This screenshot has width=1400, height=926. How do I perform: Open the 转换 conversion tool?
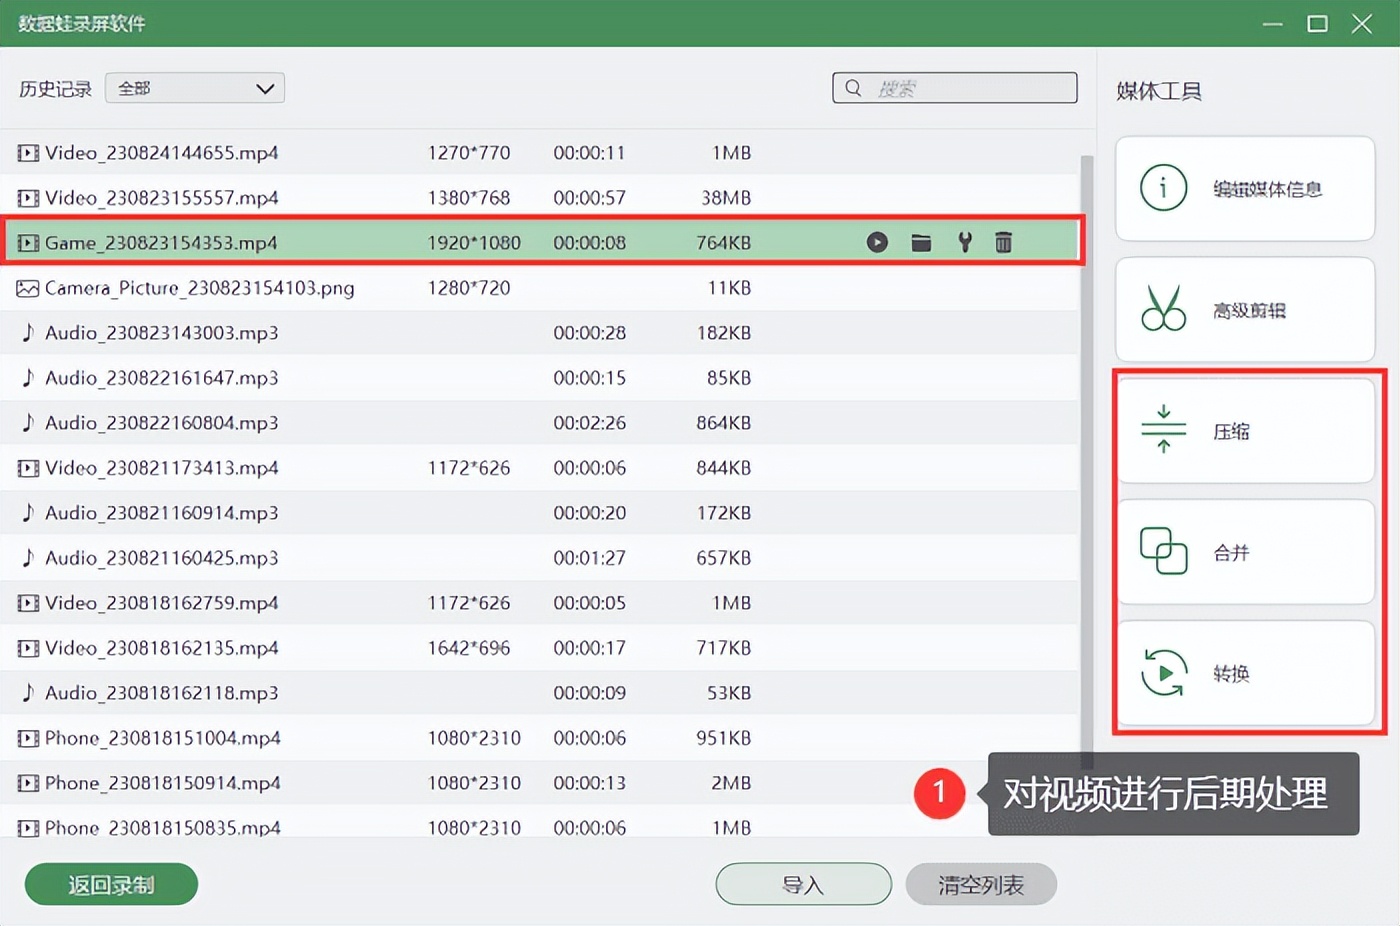pos(1245,673)
